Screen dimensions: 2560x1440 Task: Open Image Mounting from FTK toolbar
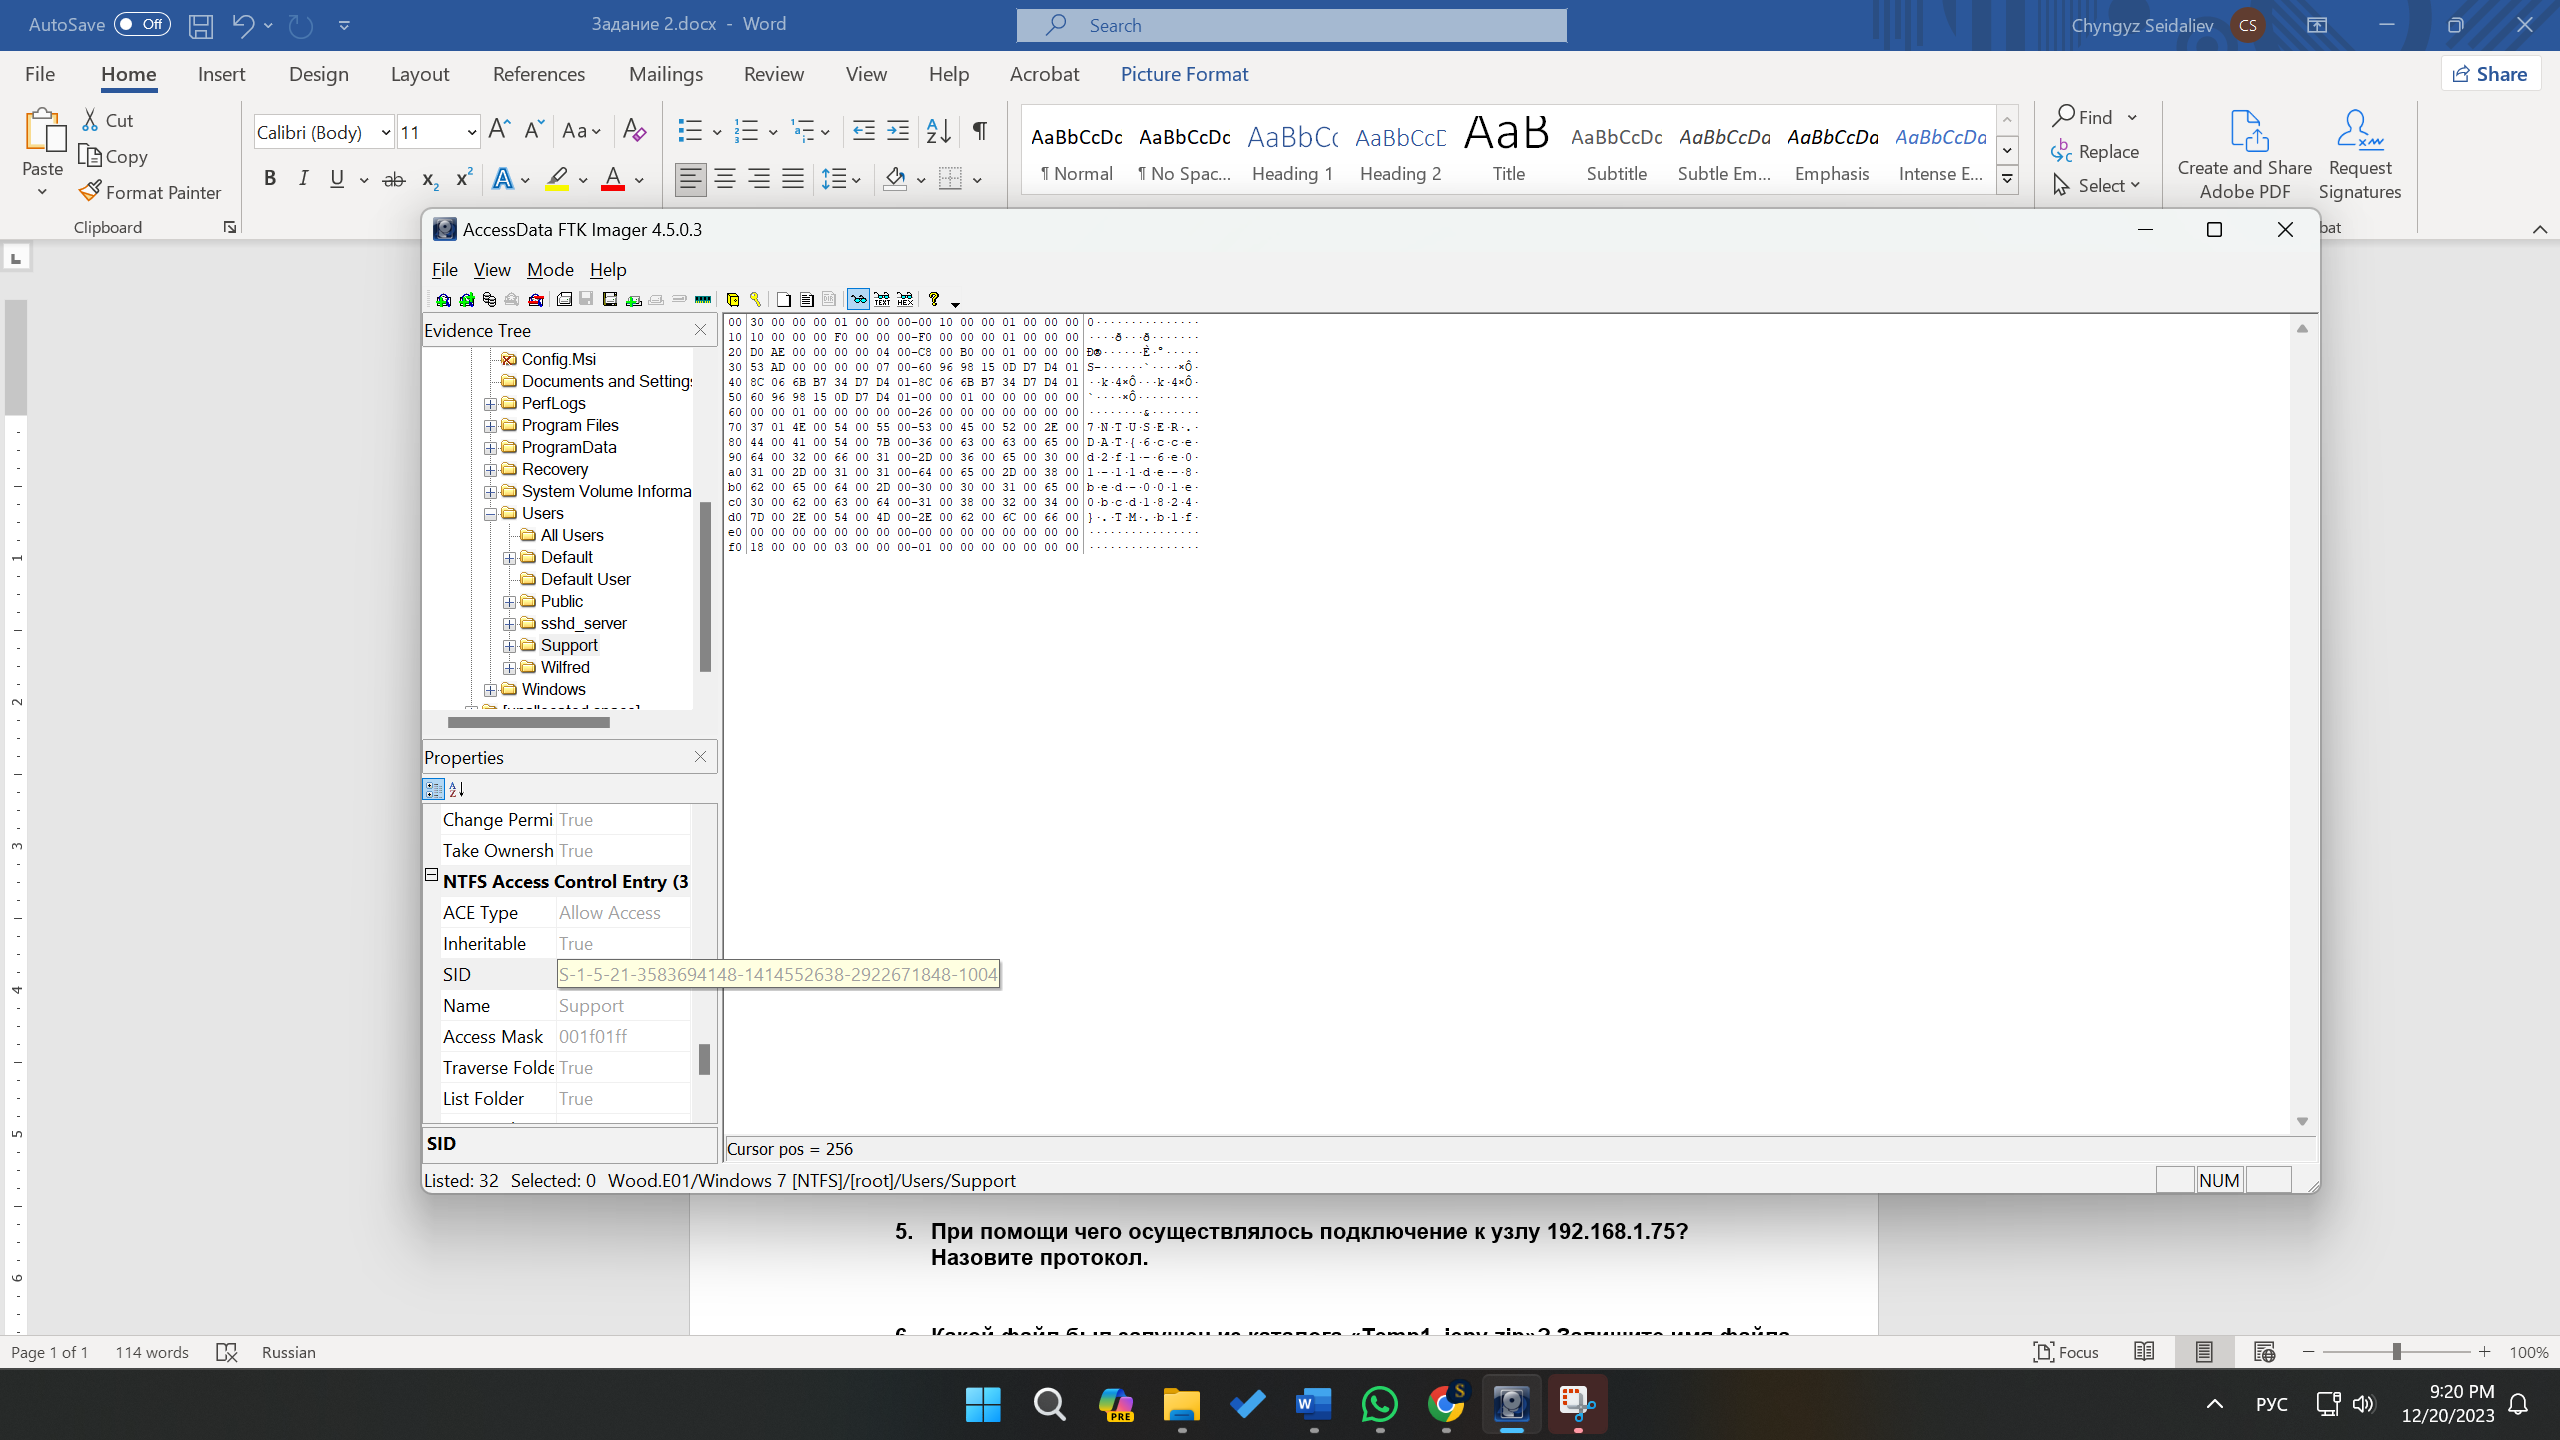point(489,299)
